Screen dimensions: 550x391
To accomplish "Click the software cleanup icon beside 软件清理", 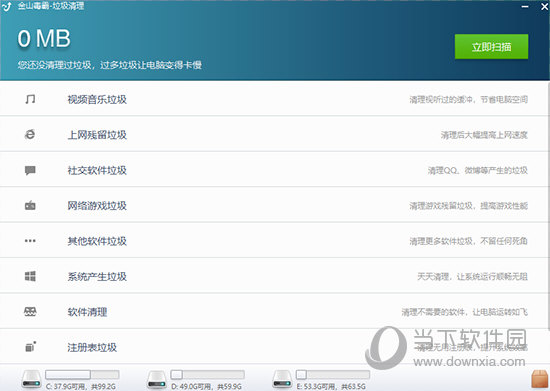I will (30, 312).
